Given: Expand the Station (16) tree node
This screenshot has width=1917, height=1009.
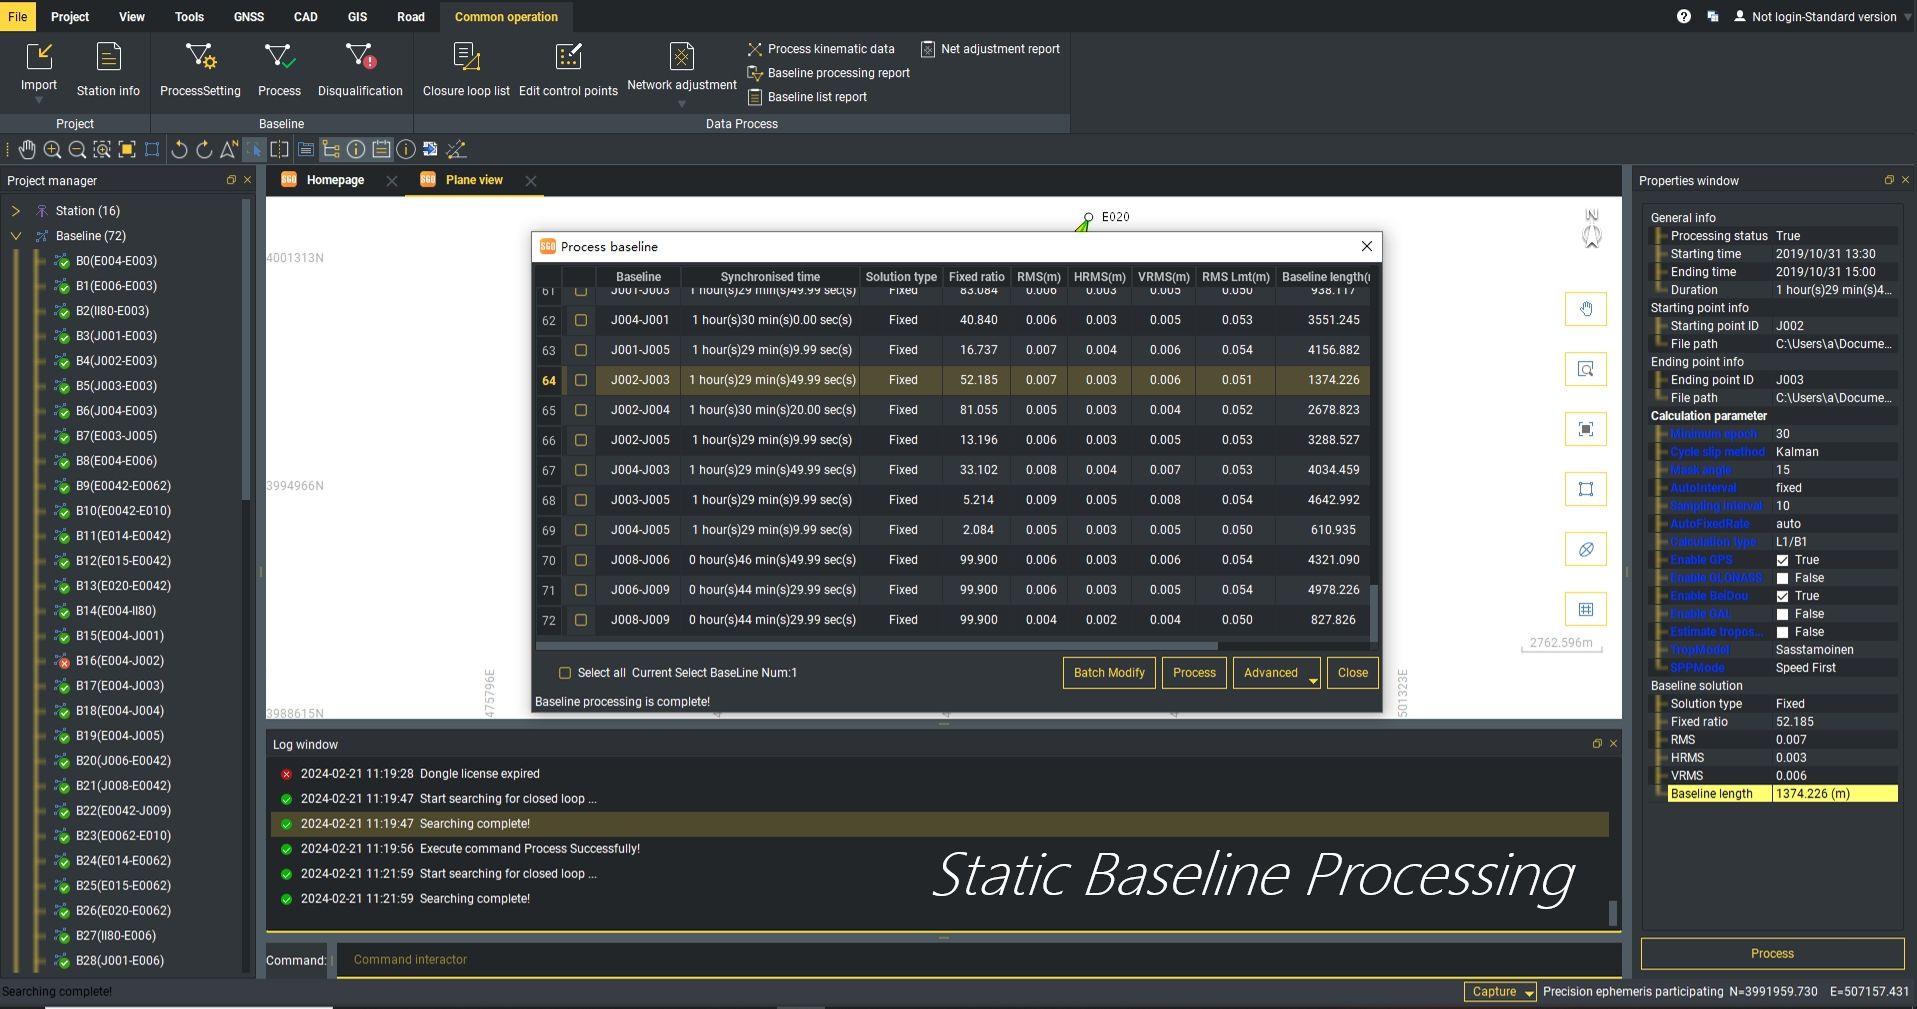Looking at the screenshot, I should pyautogui.click(x=15, y=211).
